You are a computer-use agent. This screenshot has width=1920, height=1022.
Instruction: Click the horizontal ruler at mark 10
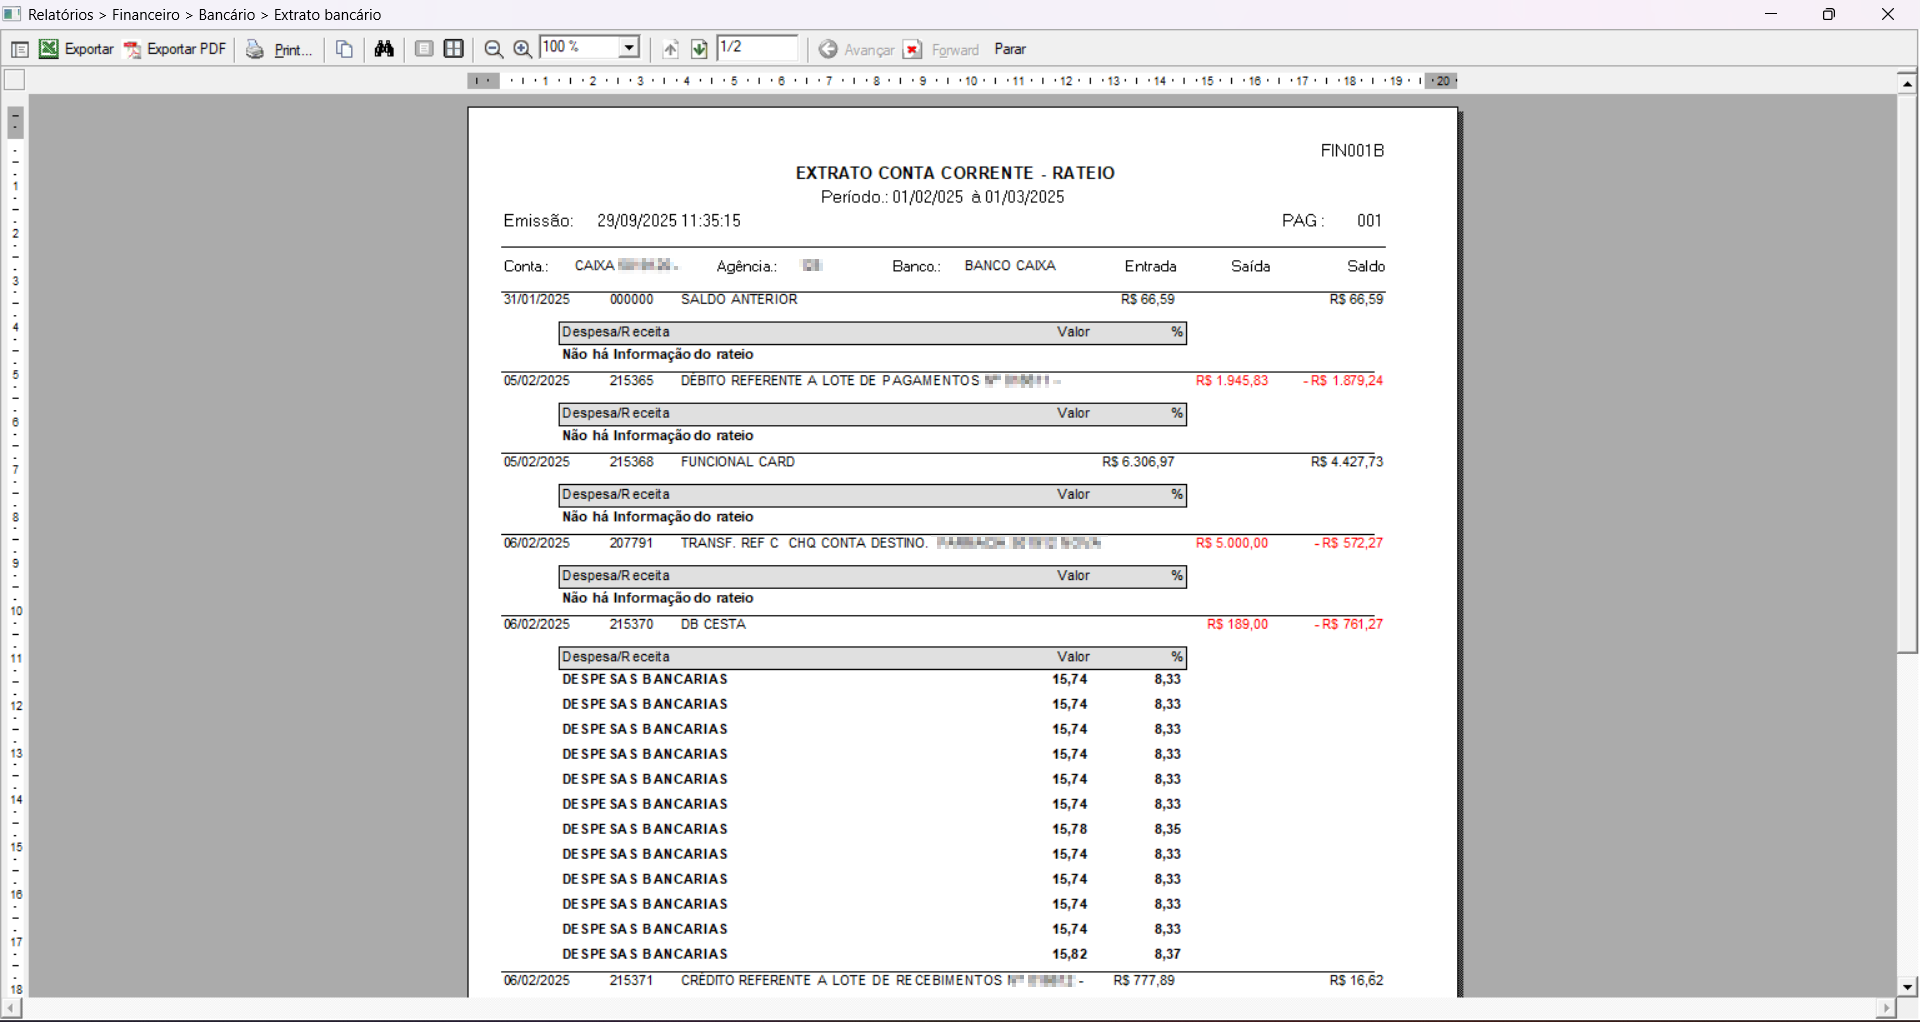coord(971,81)
